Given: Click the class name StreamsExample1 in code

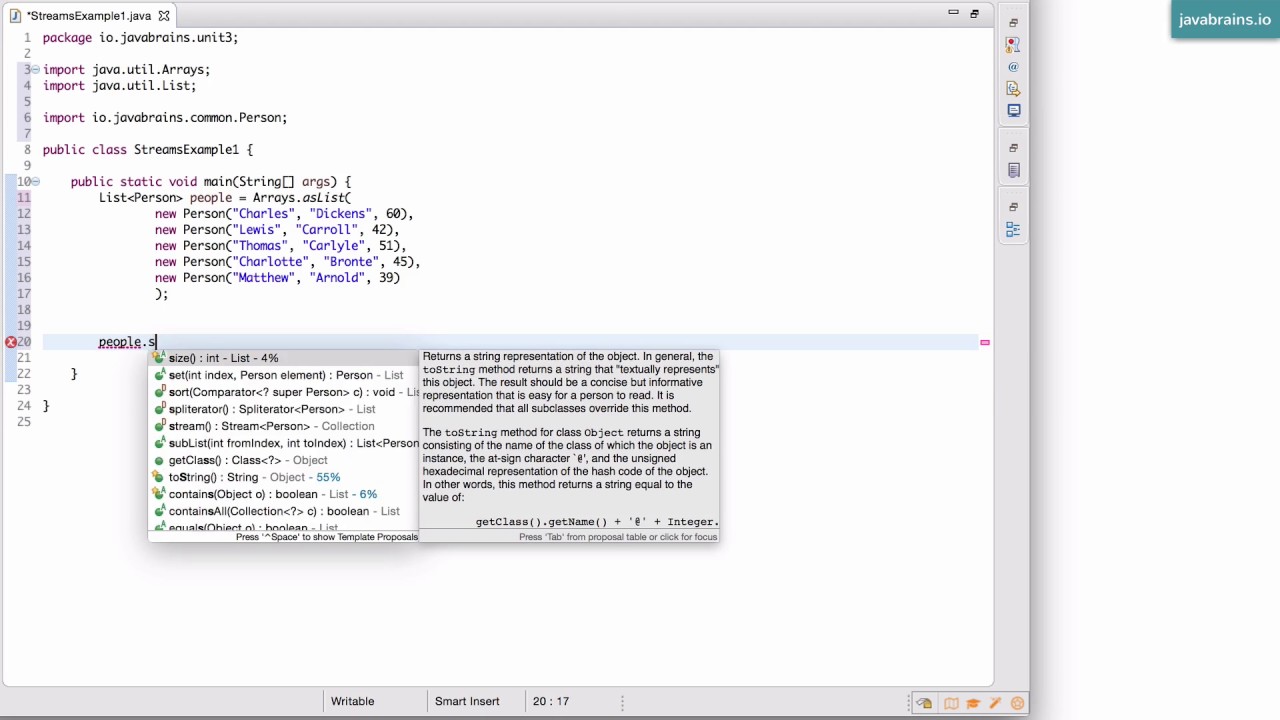Looking at the screenshot, I should [x=186, y=150].
